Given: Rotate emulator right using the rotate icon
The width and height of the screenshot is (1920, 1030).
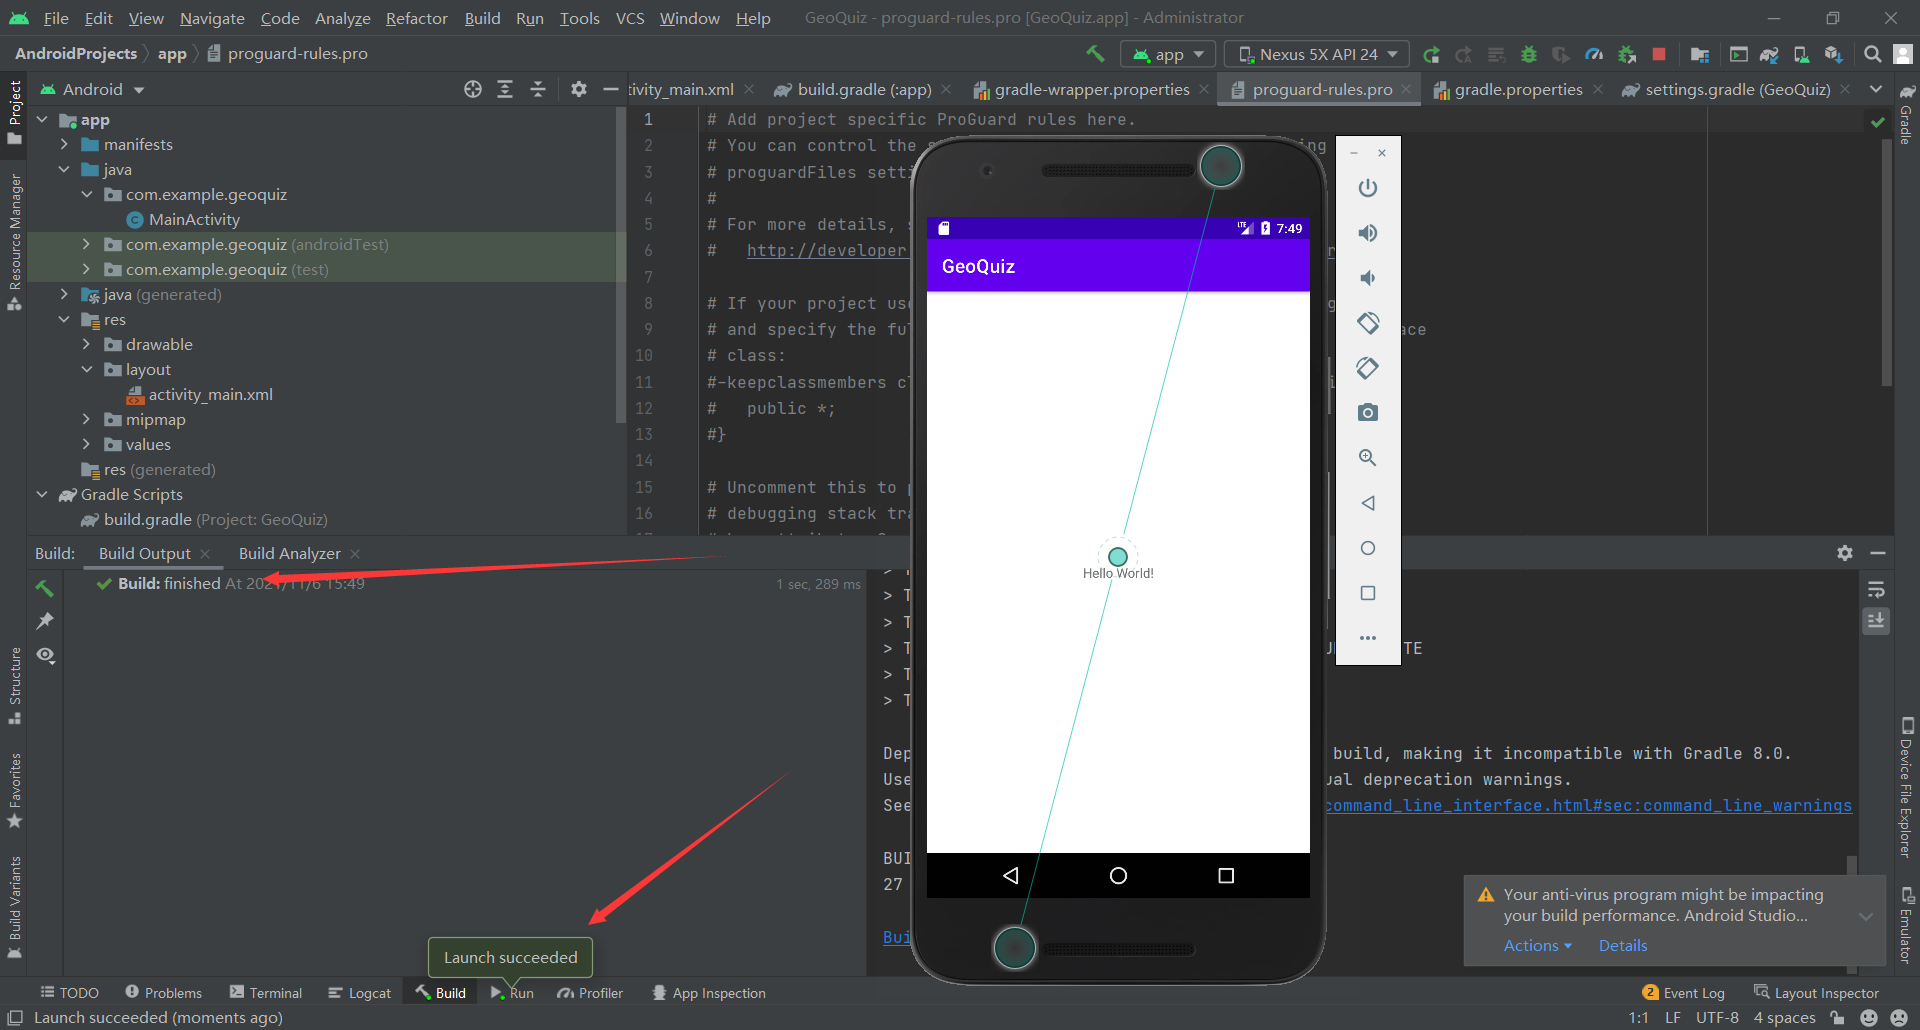Looking at the screenshot, I should tap(1368, 368).
